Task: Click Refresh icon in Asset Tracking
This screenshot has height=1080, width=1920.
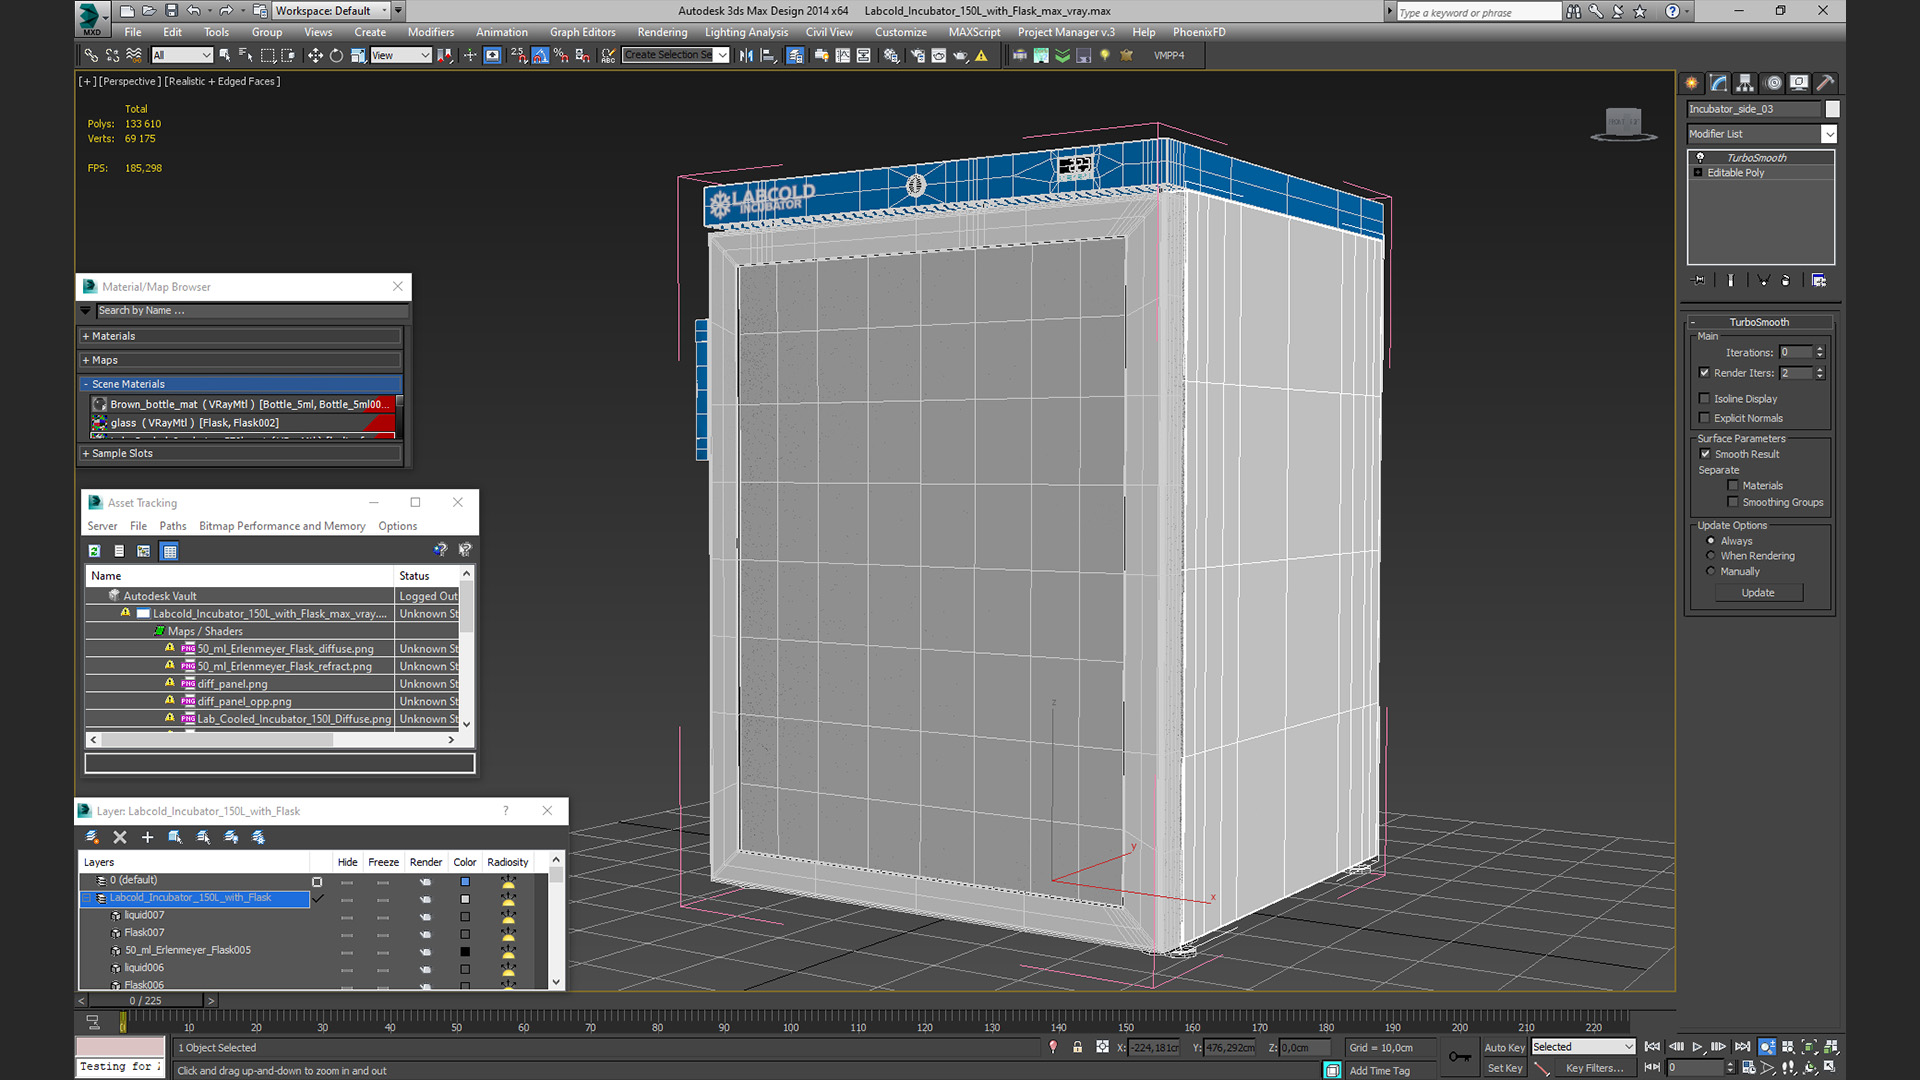Action: click(x=94, y=551)
